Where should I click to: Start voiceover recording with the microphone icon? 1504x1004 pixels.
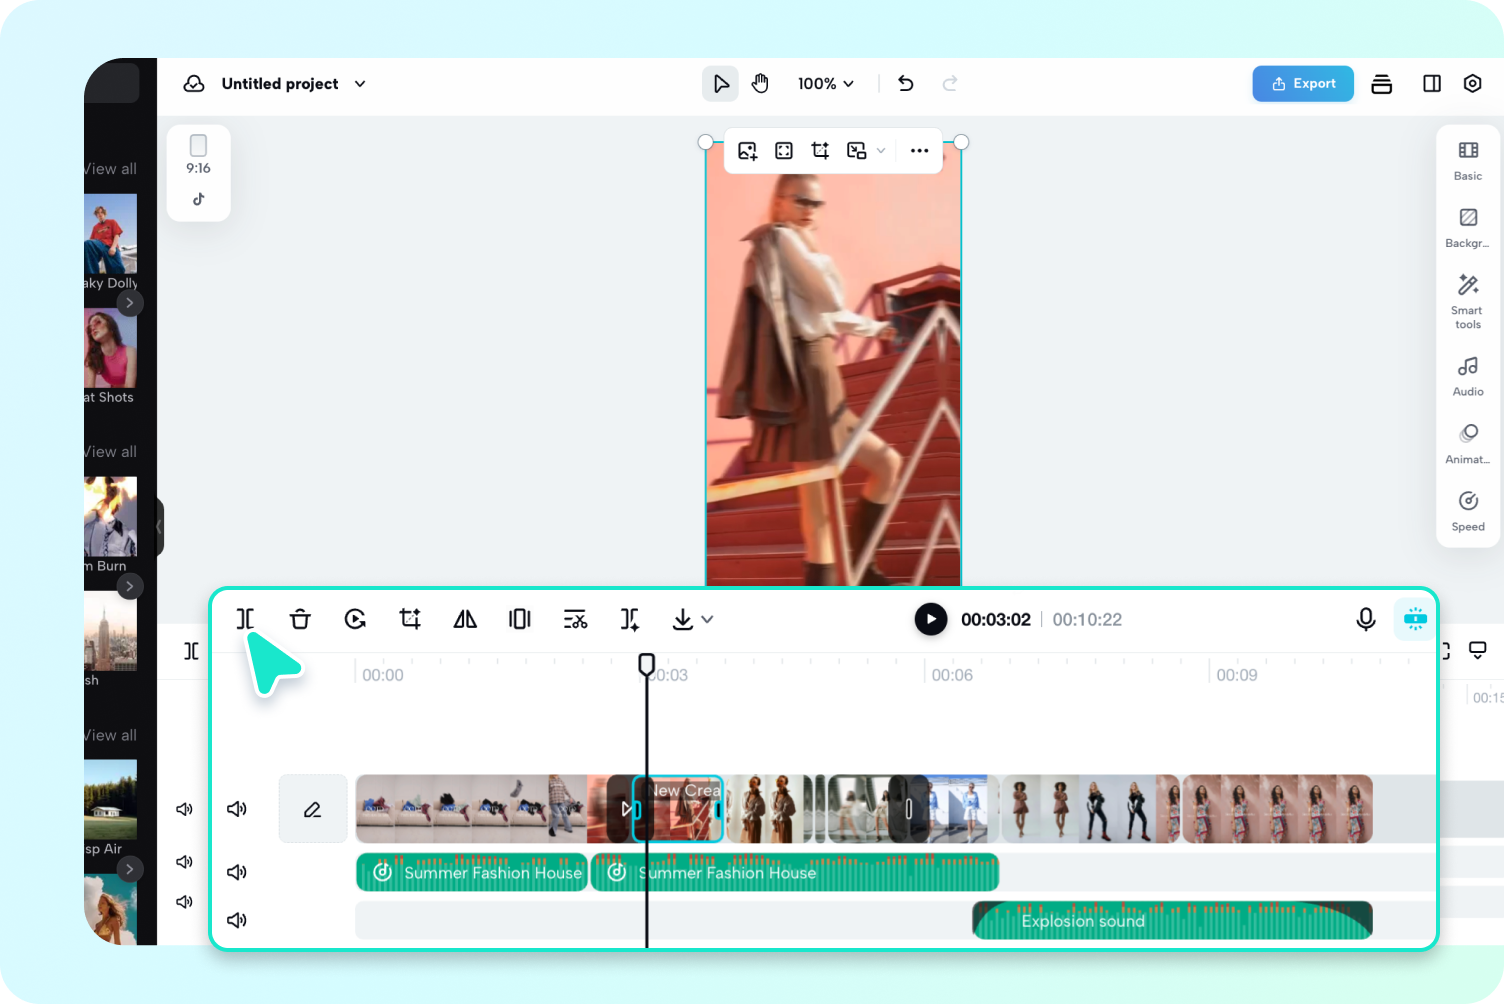[x=1365, y=619]
